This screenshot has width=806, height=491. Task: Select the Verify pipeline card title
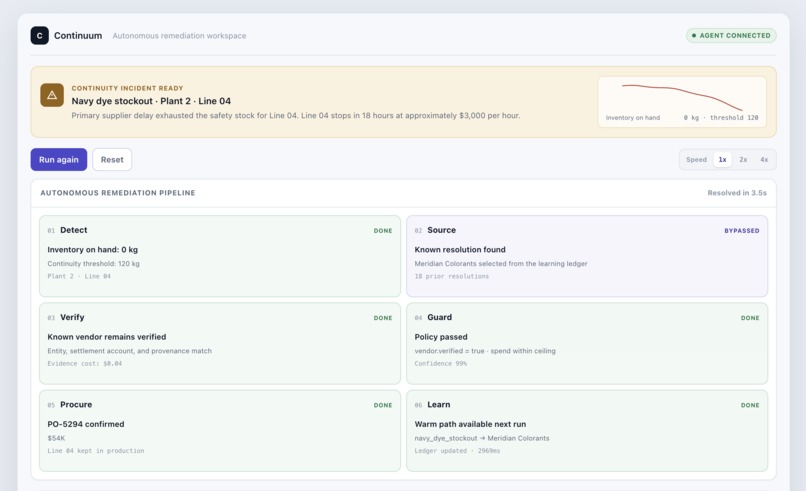coord(72,317)
